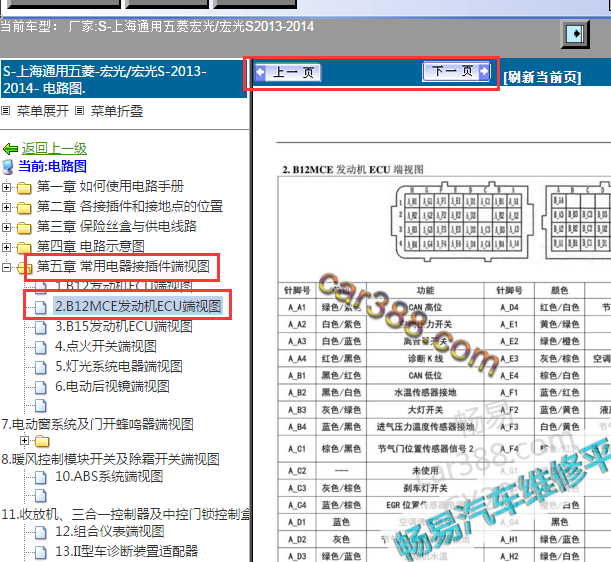
Task: Click table cell 红色/白色 for A_D4
Action: [x=560, y=308]
